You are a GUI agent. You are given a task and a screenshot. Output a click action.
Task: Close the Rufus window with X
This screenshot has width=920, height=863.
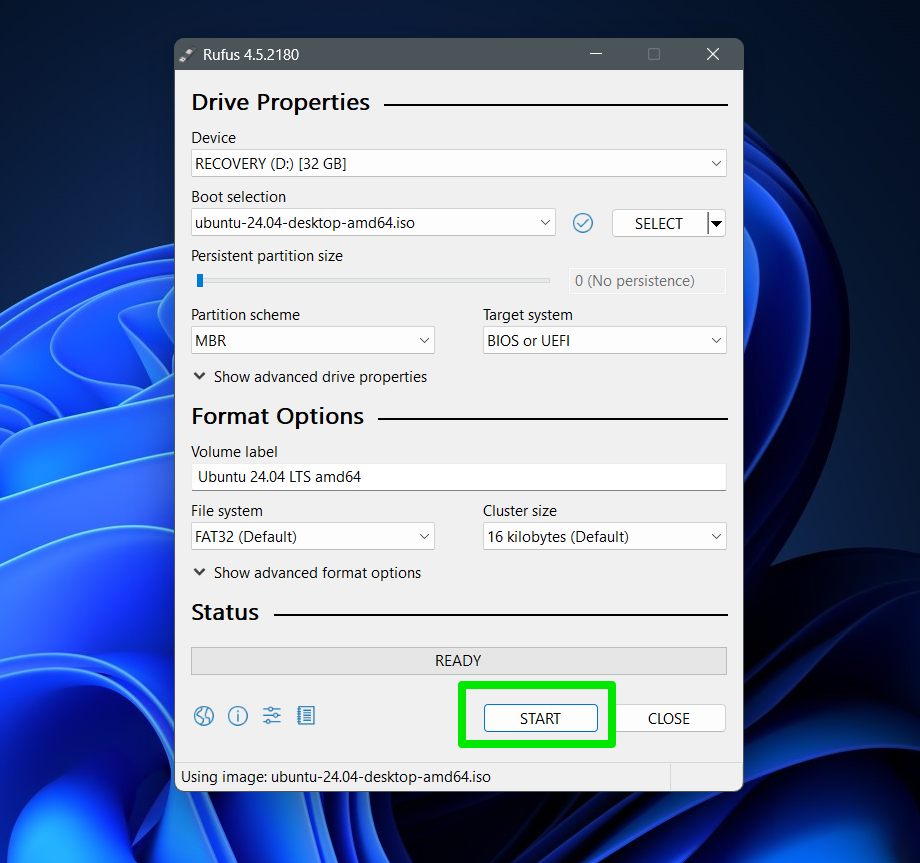tap(713, 54)
